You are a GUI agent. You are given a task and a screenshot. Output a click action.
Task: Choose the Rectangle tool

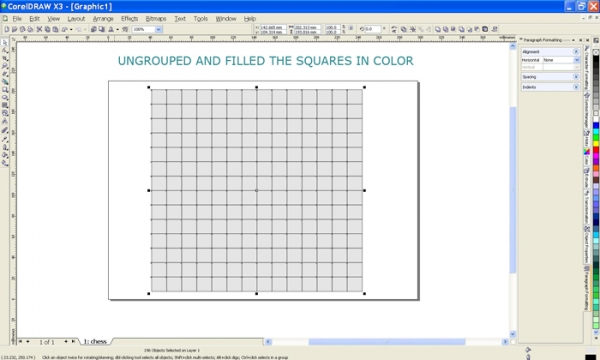tap(5, 90)
